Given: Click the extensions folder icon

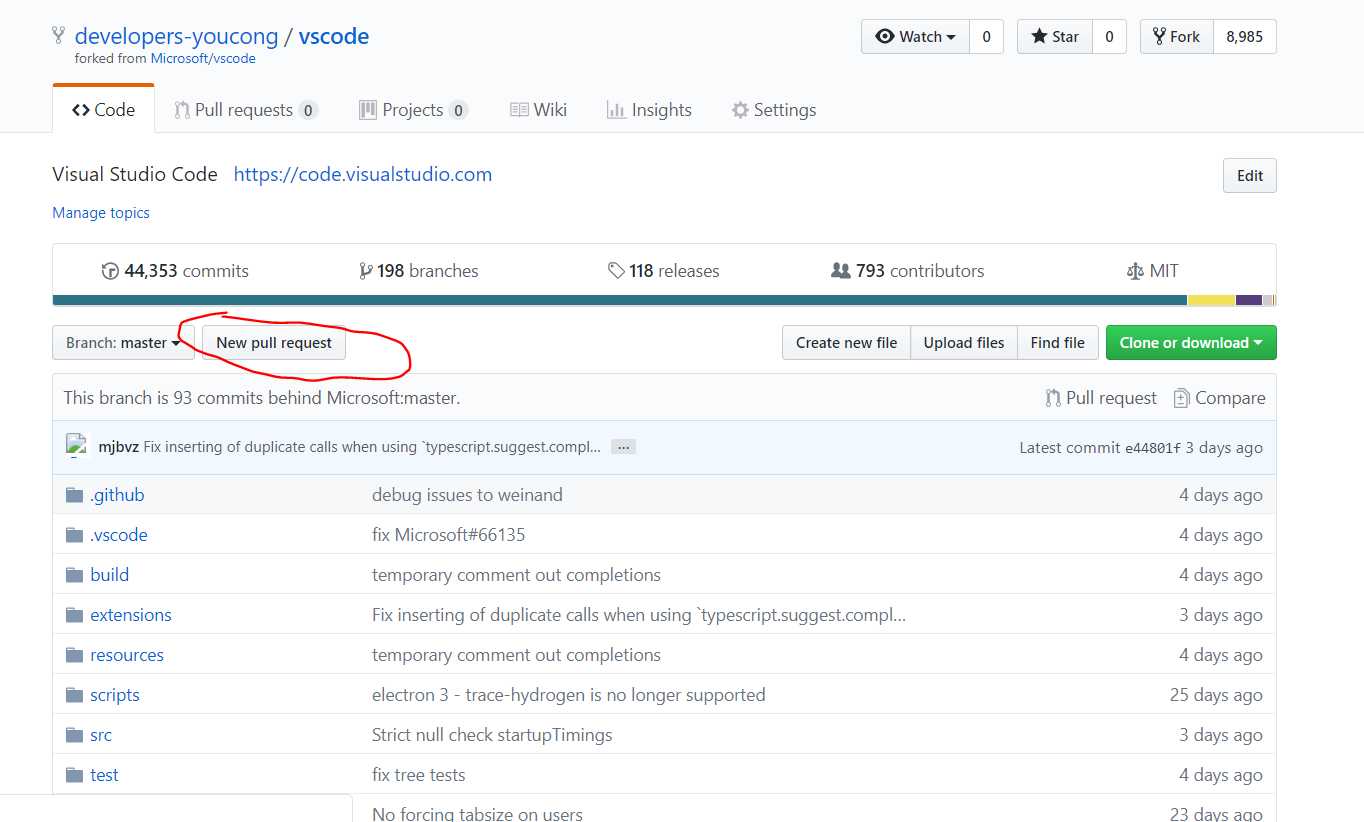Looking at the screenshot, I should [x=74, y=615].
